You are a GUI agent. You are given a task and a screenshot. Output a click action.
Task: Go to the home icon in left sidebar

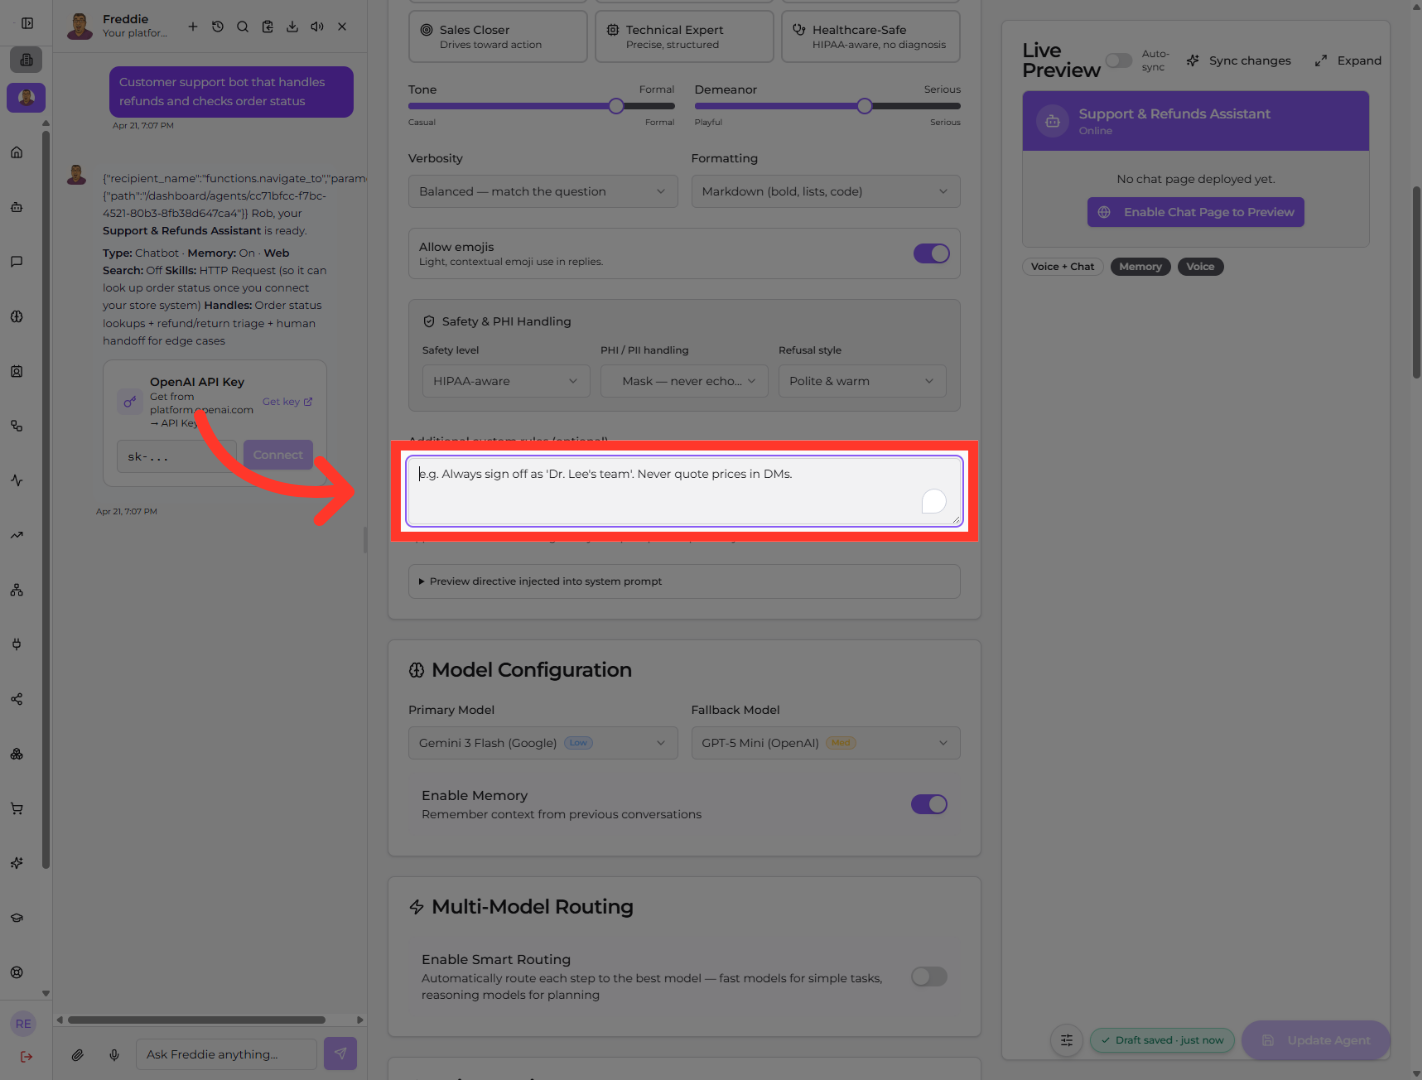click(x=17, y=152)
